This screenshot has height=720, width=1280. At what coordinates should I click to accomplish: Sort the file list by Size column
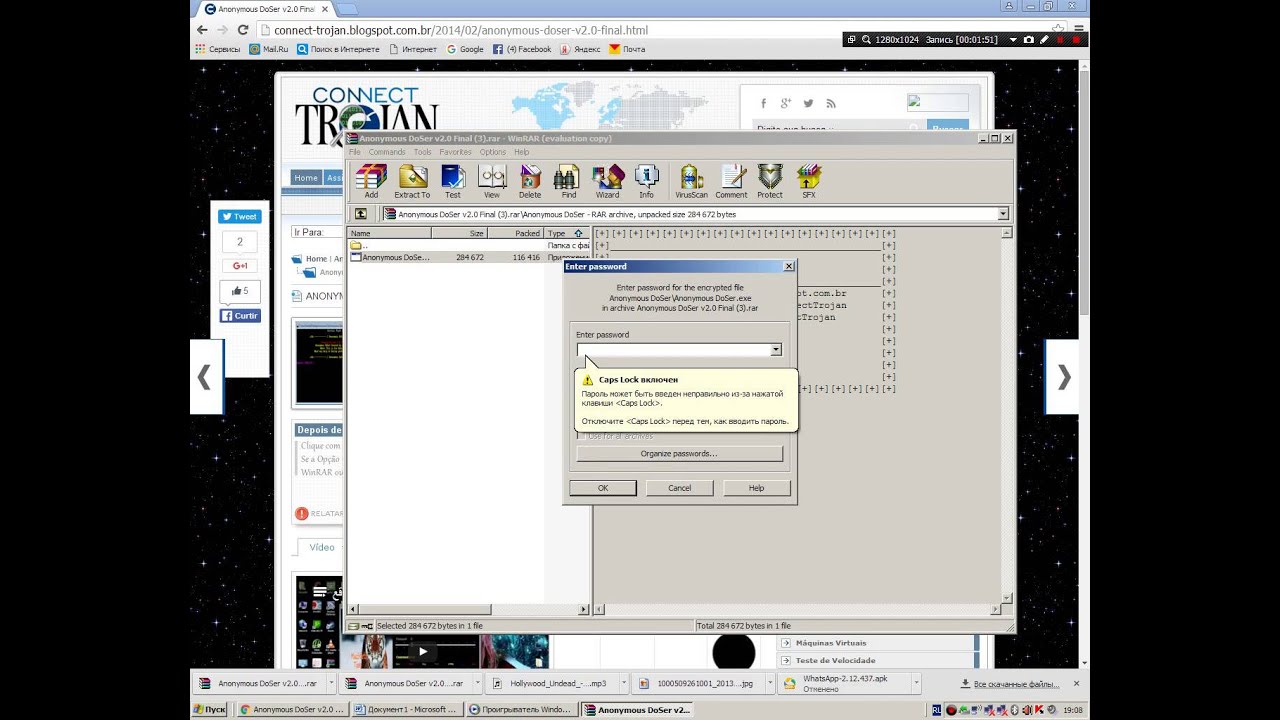coord(459,233)
